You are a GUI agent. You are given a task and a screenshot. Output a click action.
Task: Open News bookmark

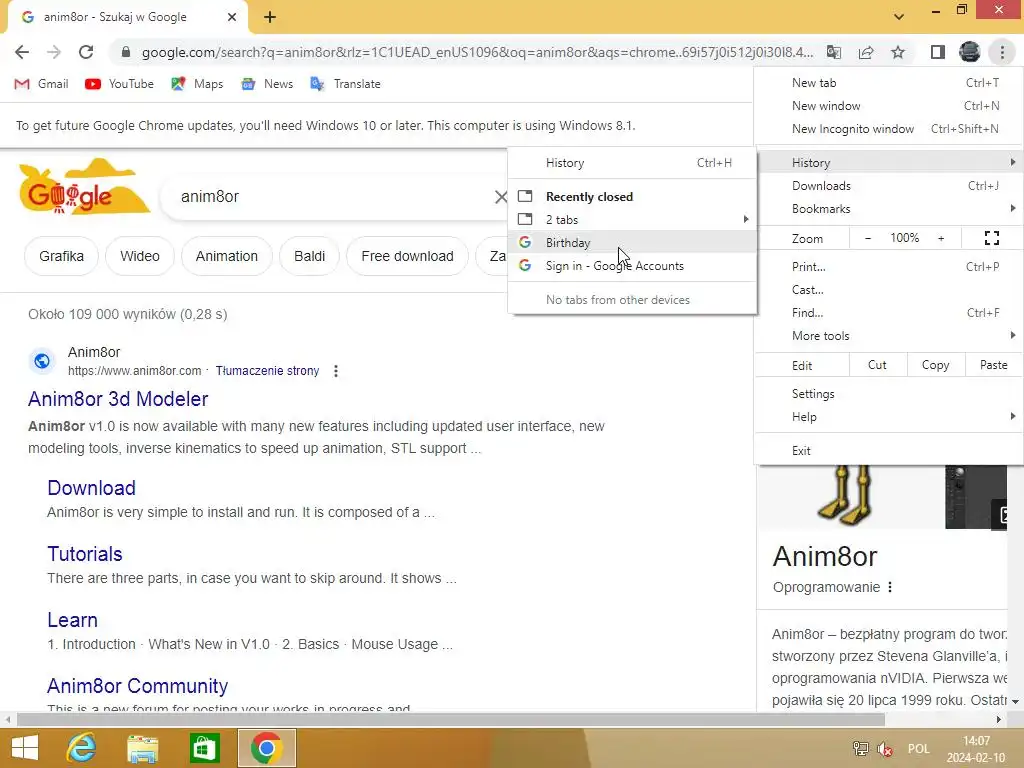pos(267,84)
